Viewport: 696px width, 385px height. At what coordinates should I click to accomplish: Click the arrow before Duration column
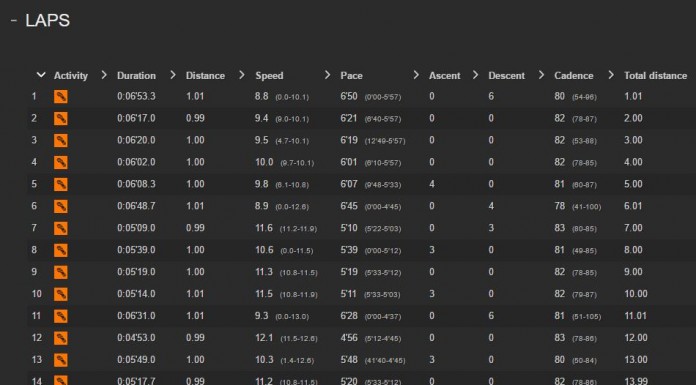click(104, 75)
